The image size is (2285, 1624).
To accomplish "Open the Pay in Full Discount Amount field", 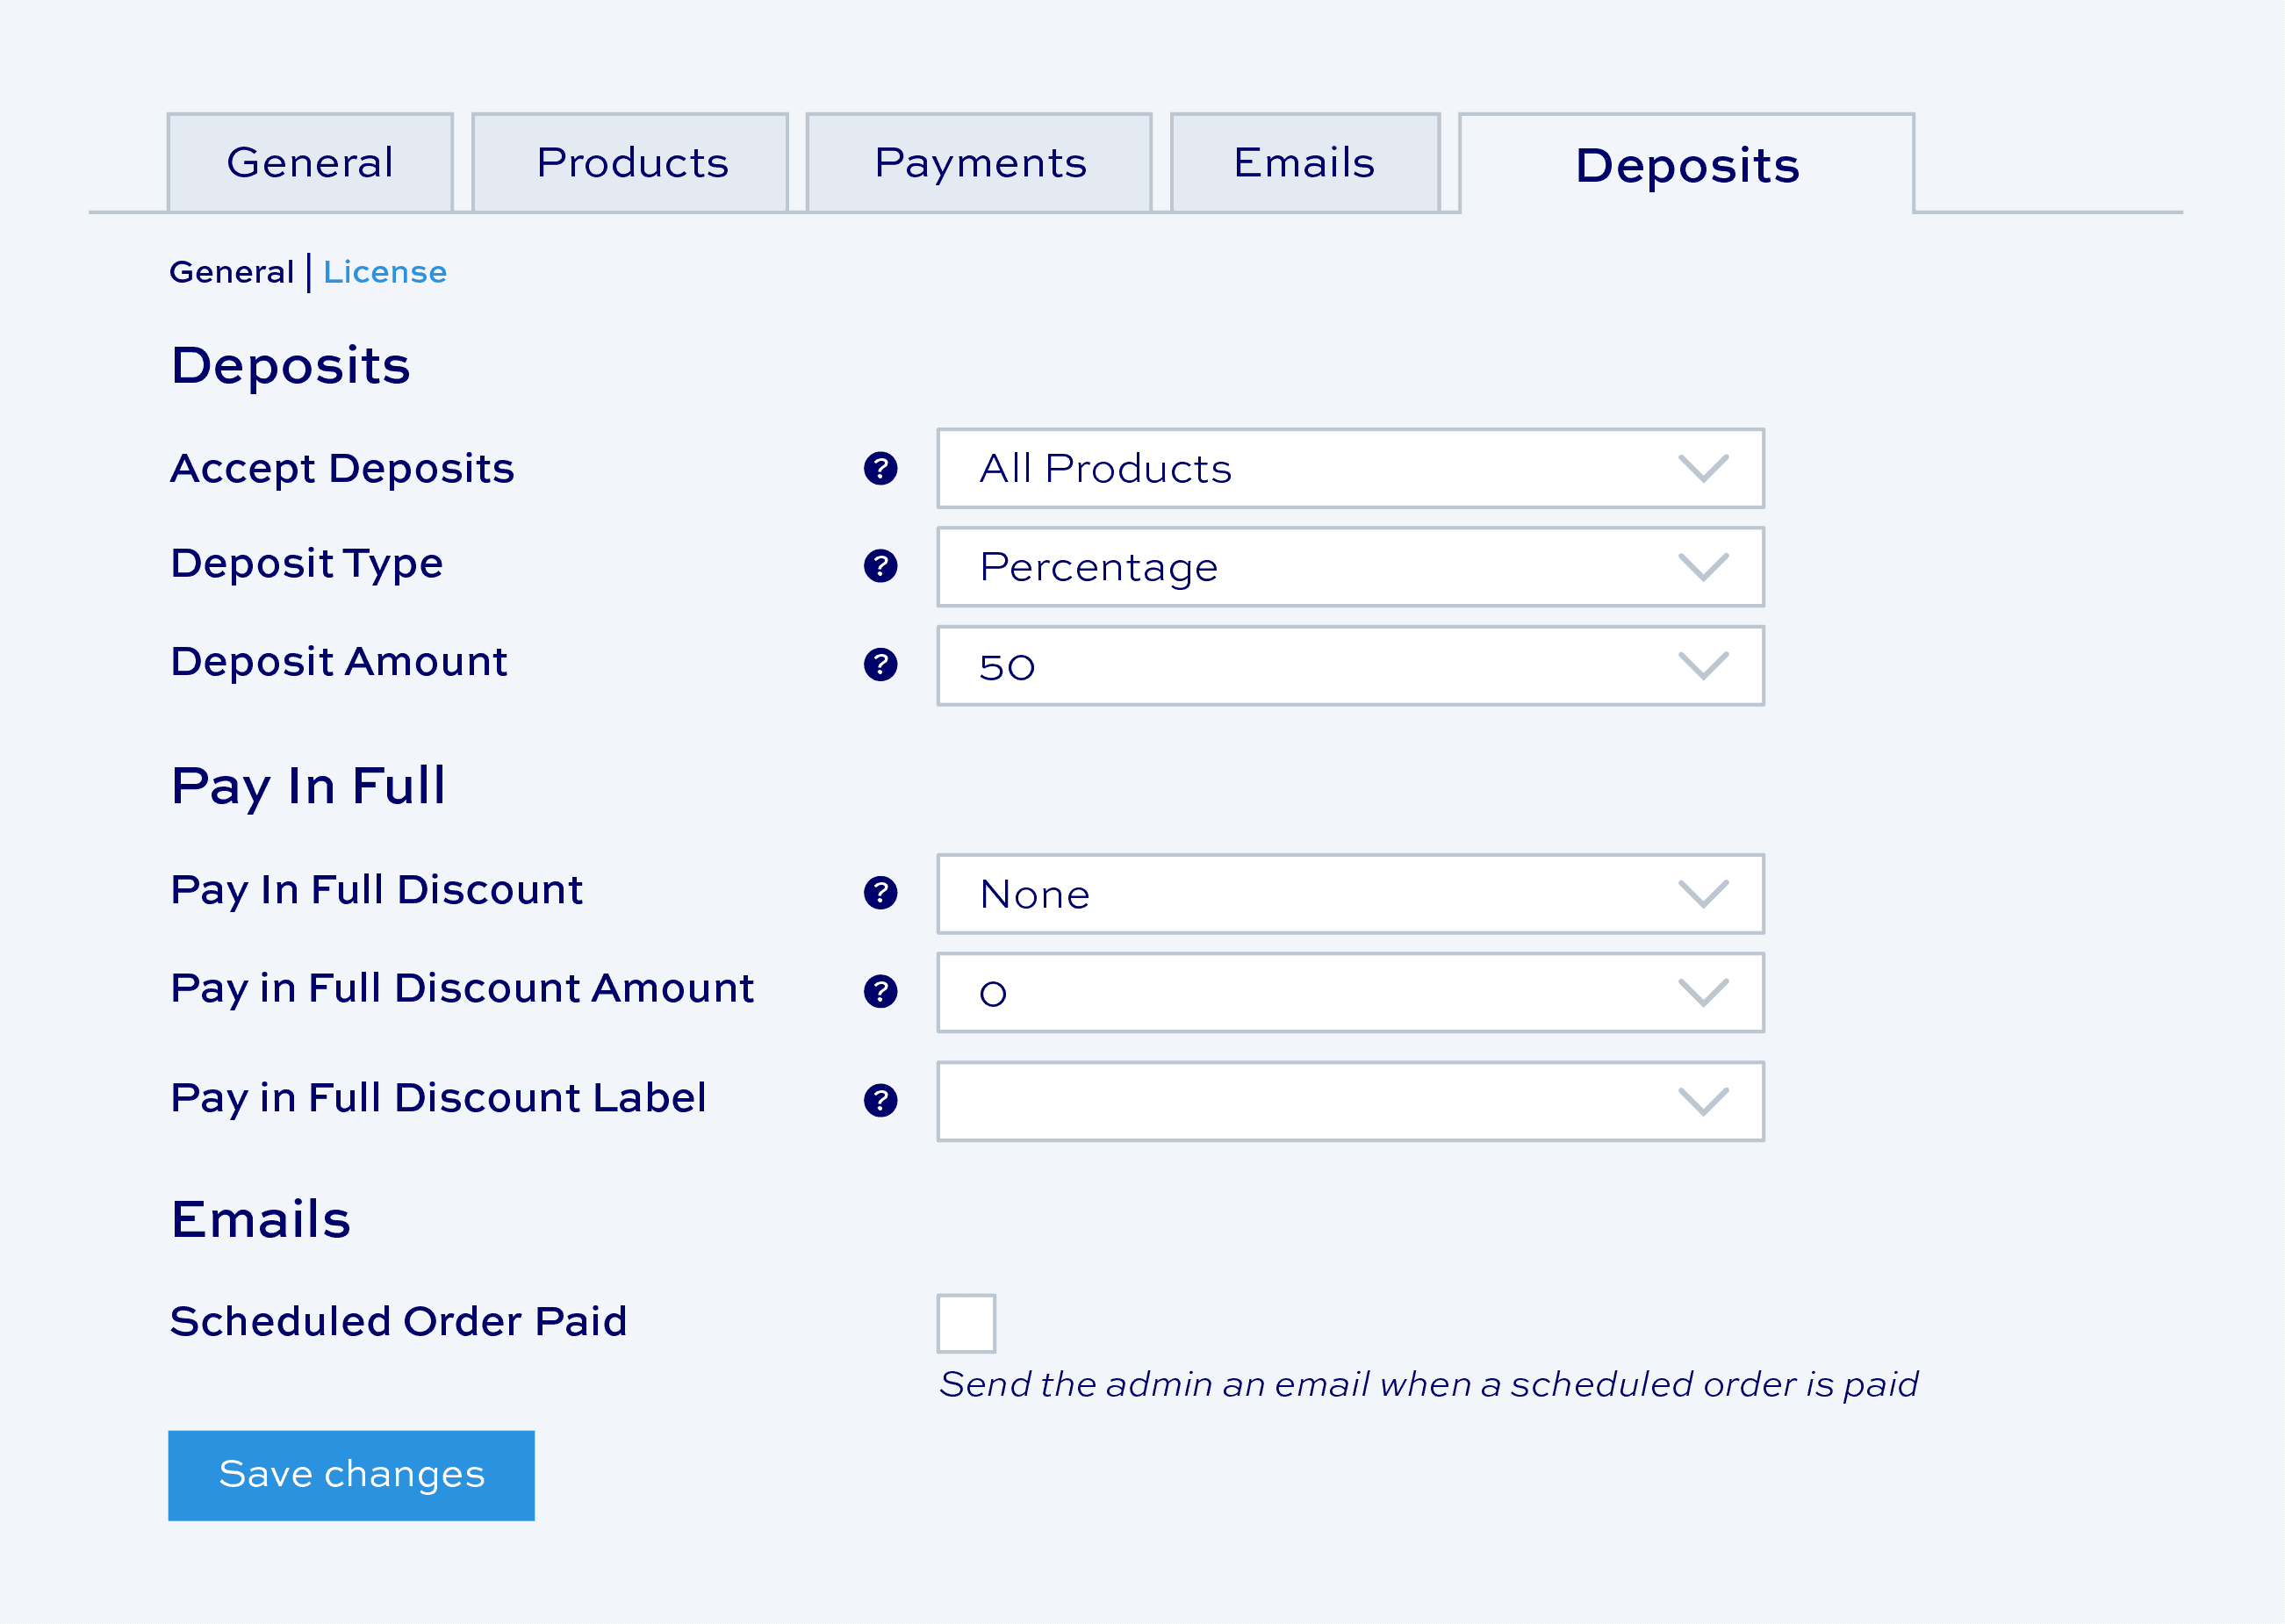I will click(x=1350, y=993).
